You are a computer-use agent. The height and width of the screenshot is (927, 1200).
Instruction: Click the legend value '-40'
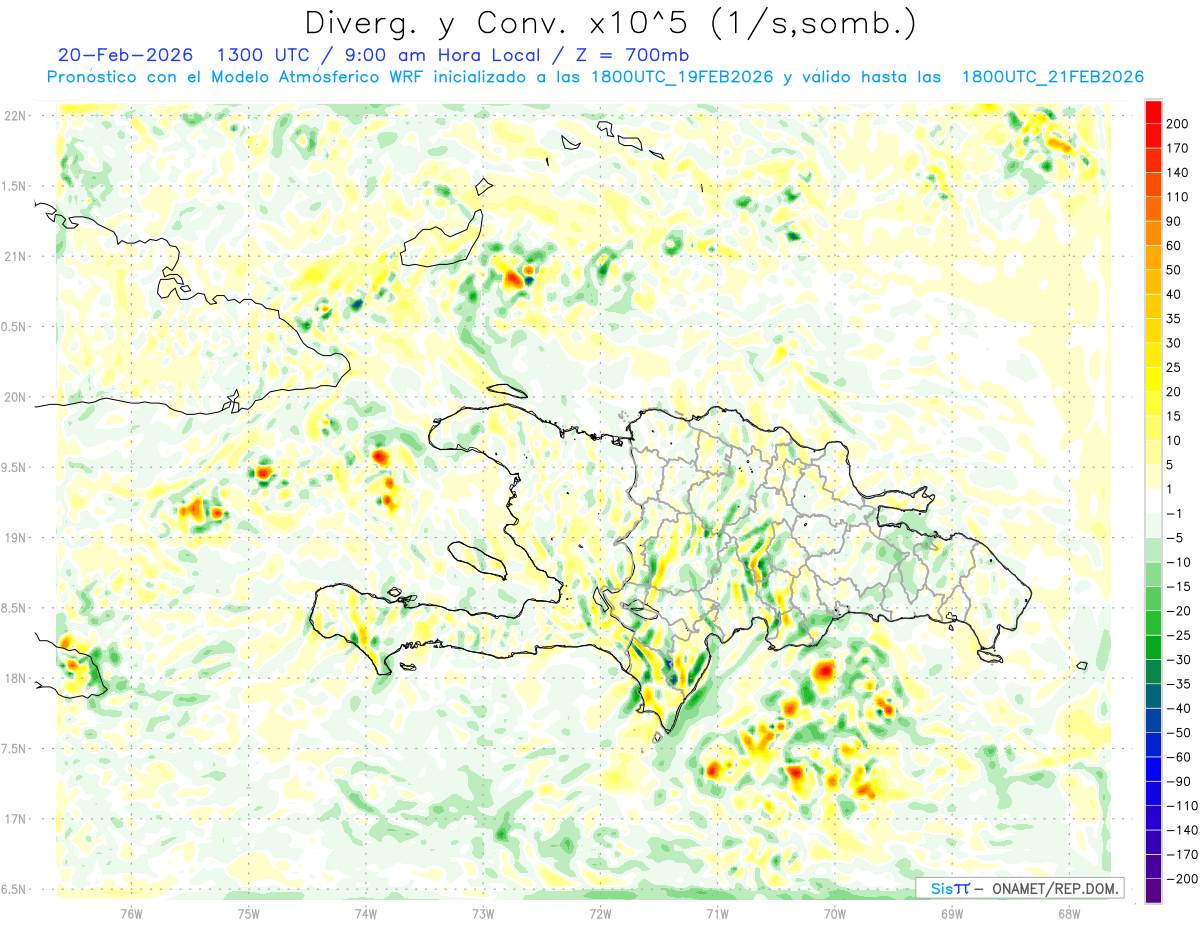pos(1177,709)
